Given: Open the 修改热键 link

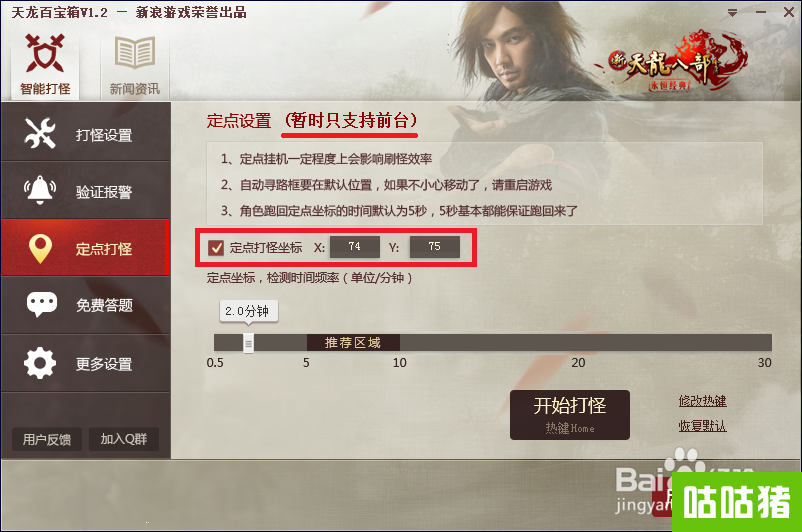Looking at the screenshot, I should pyautogui.click(x=702, y=401).
